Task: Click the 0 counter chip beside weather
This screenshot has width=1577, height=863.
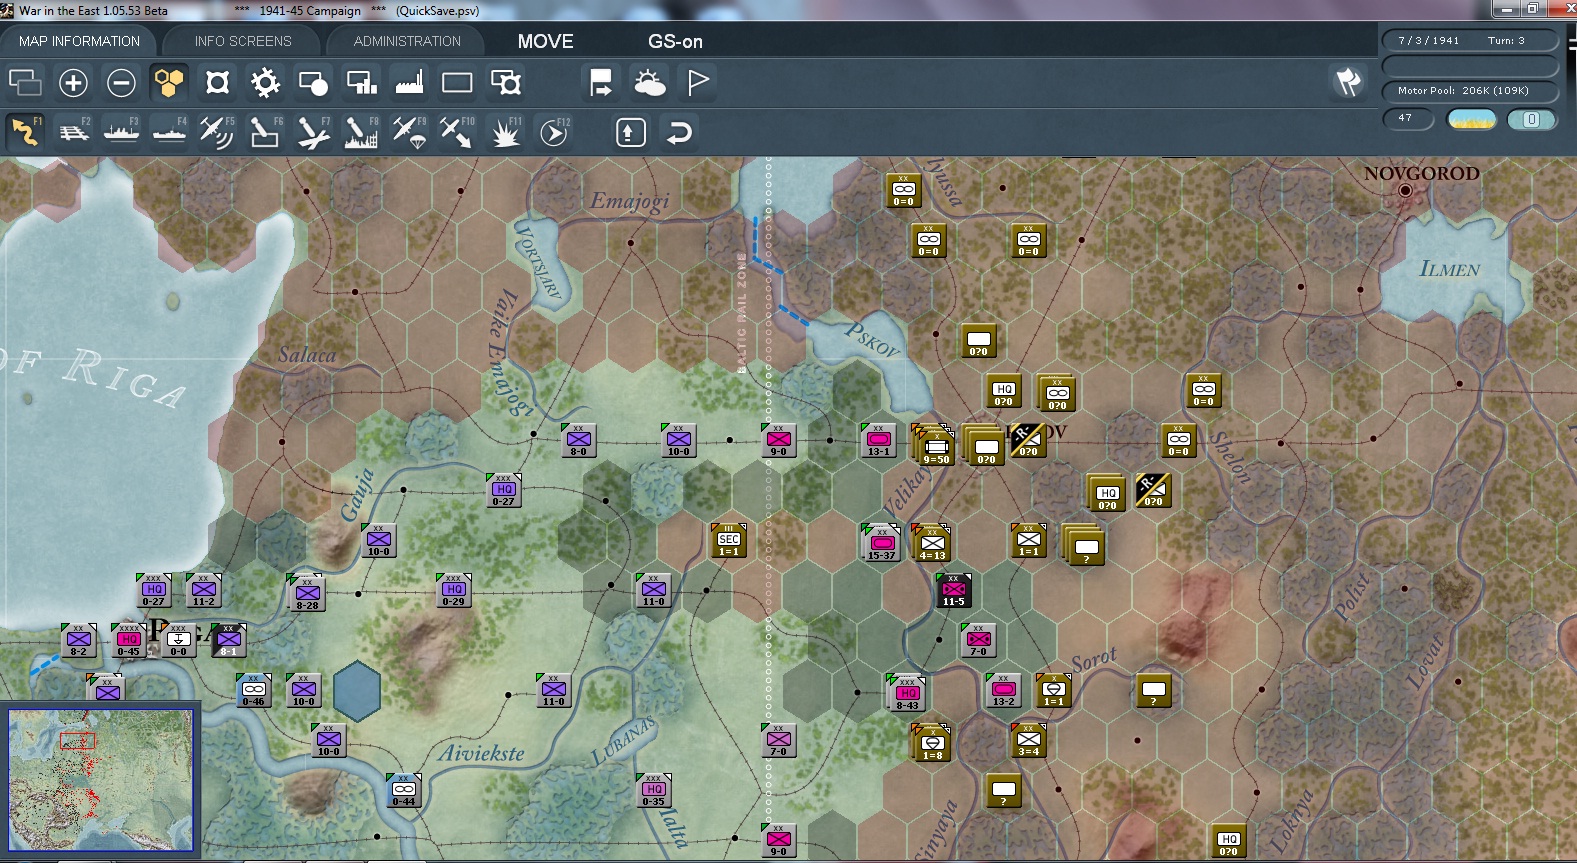Action: point(1532,120)
